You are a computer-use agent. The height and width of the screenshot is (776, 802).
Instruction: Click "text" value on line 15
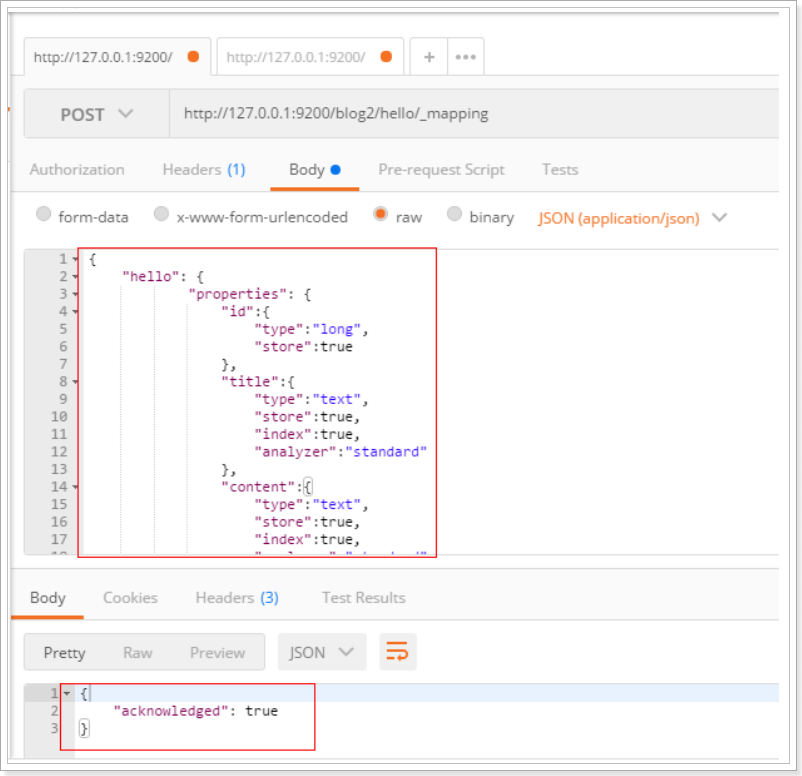click(x=337, y=504)
